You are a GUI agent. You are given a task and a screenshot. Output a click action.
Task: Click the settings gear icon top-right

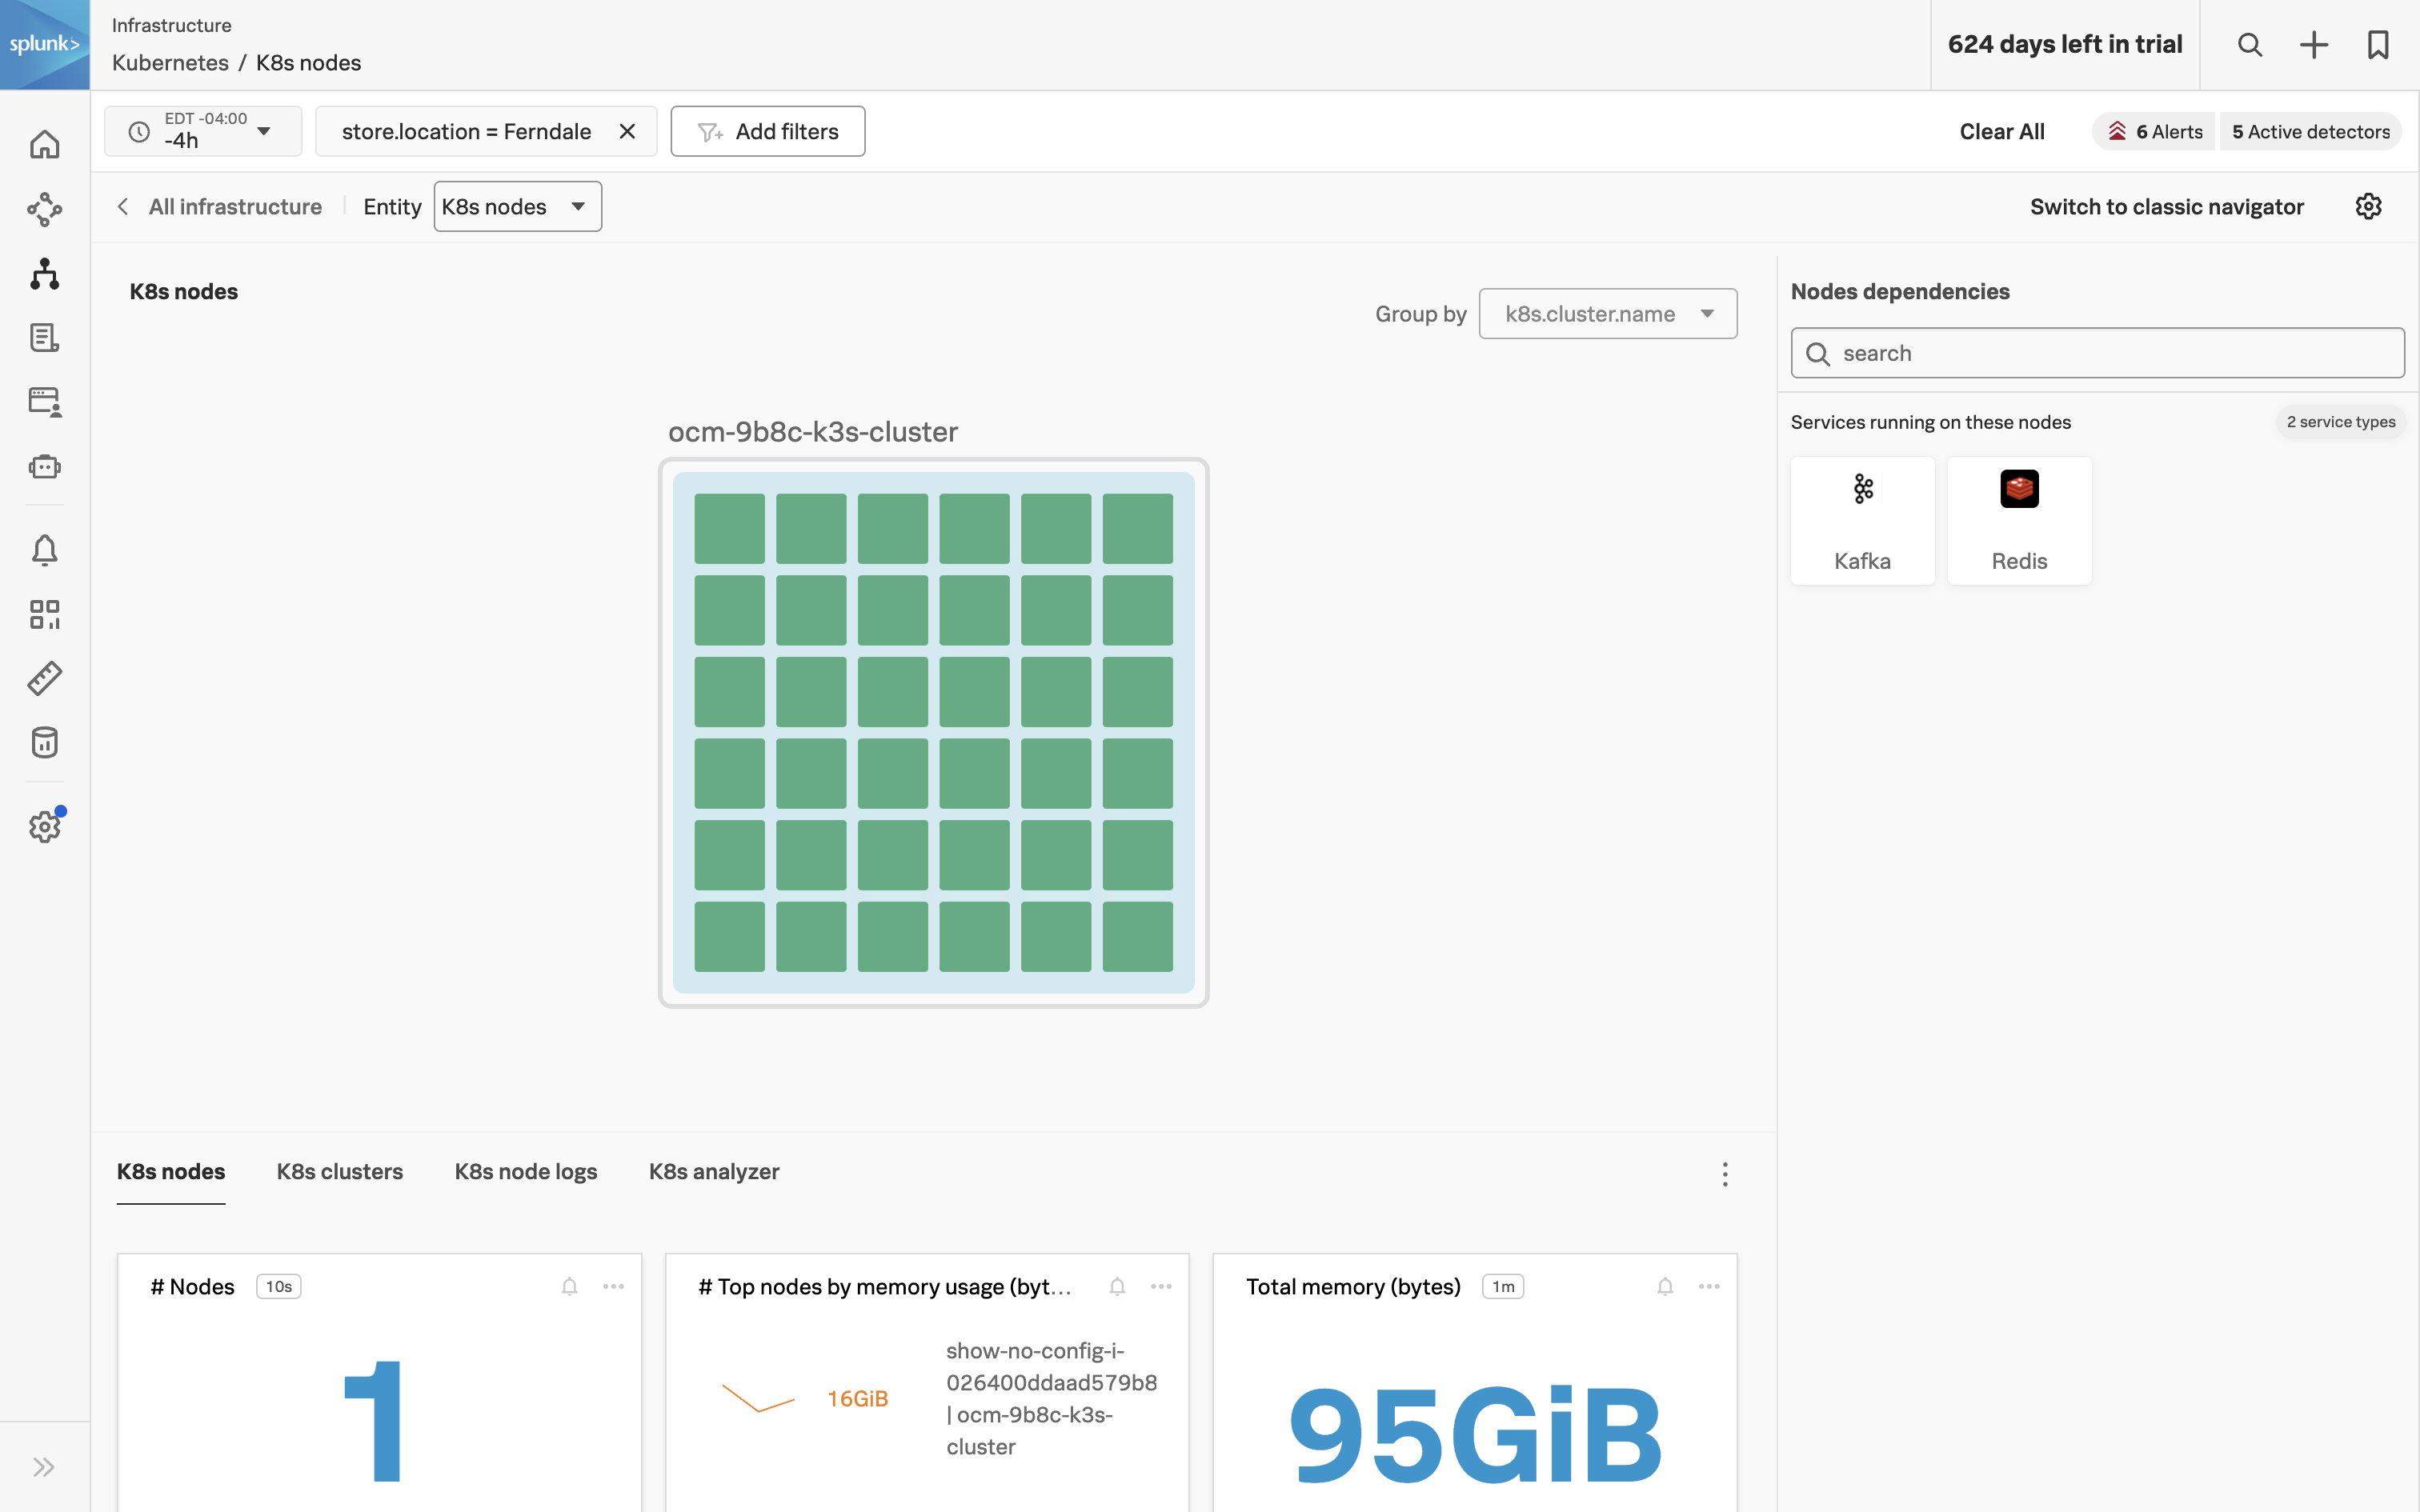tap(2370, 206)
